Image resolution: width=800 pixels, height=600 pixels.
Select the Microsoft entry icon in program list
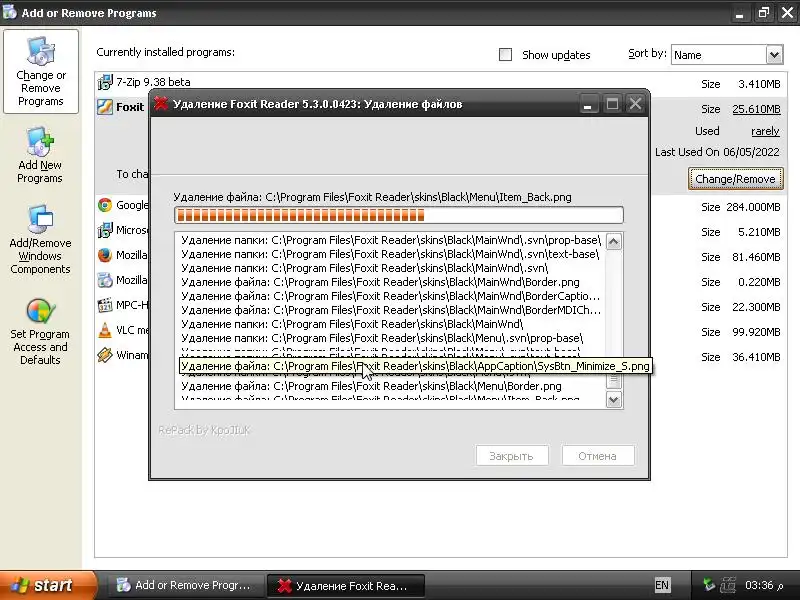(x=105, y=230)
